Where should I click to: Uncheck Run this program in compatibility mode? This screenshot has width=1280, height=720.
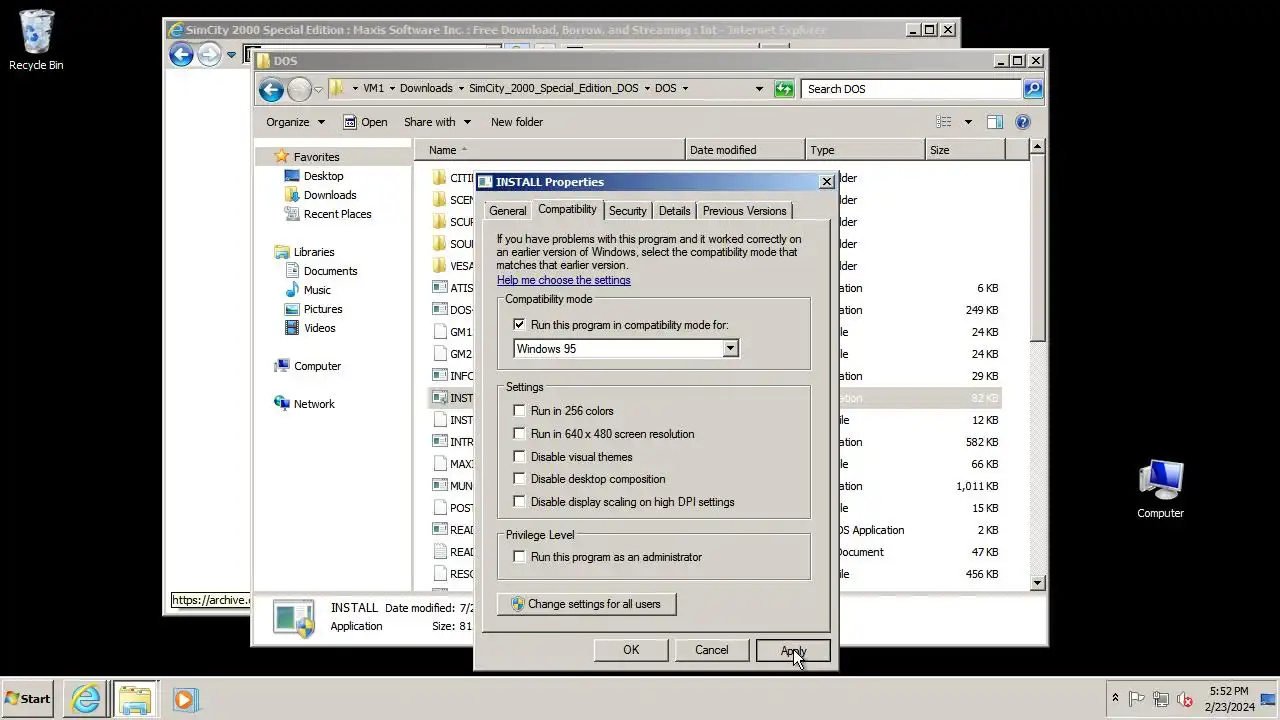(519, 325)
